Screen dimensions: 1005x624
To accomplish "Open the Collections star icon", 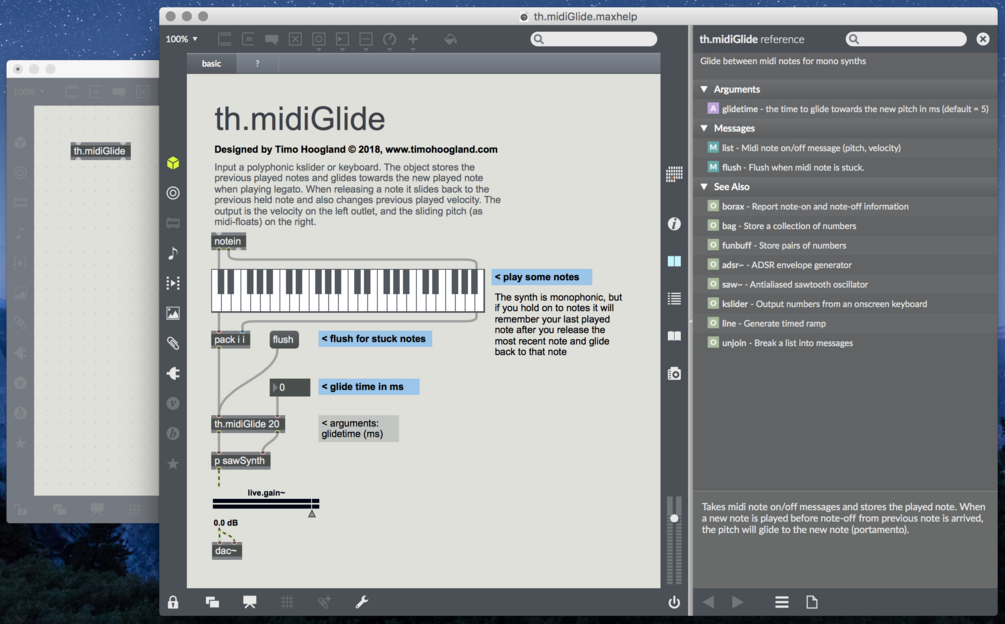I will [x=173, y=464].
